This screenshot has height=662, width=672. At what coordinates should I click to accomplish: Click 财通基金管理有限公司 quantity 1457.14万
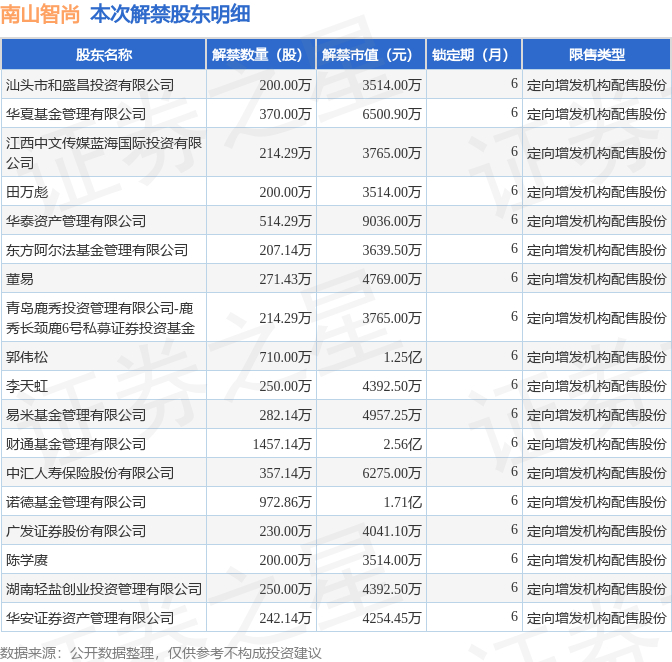282,444
